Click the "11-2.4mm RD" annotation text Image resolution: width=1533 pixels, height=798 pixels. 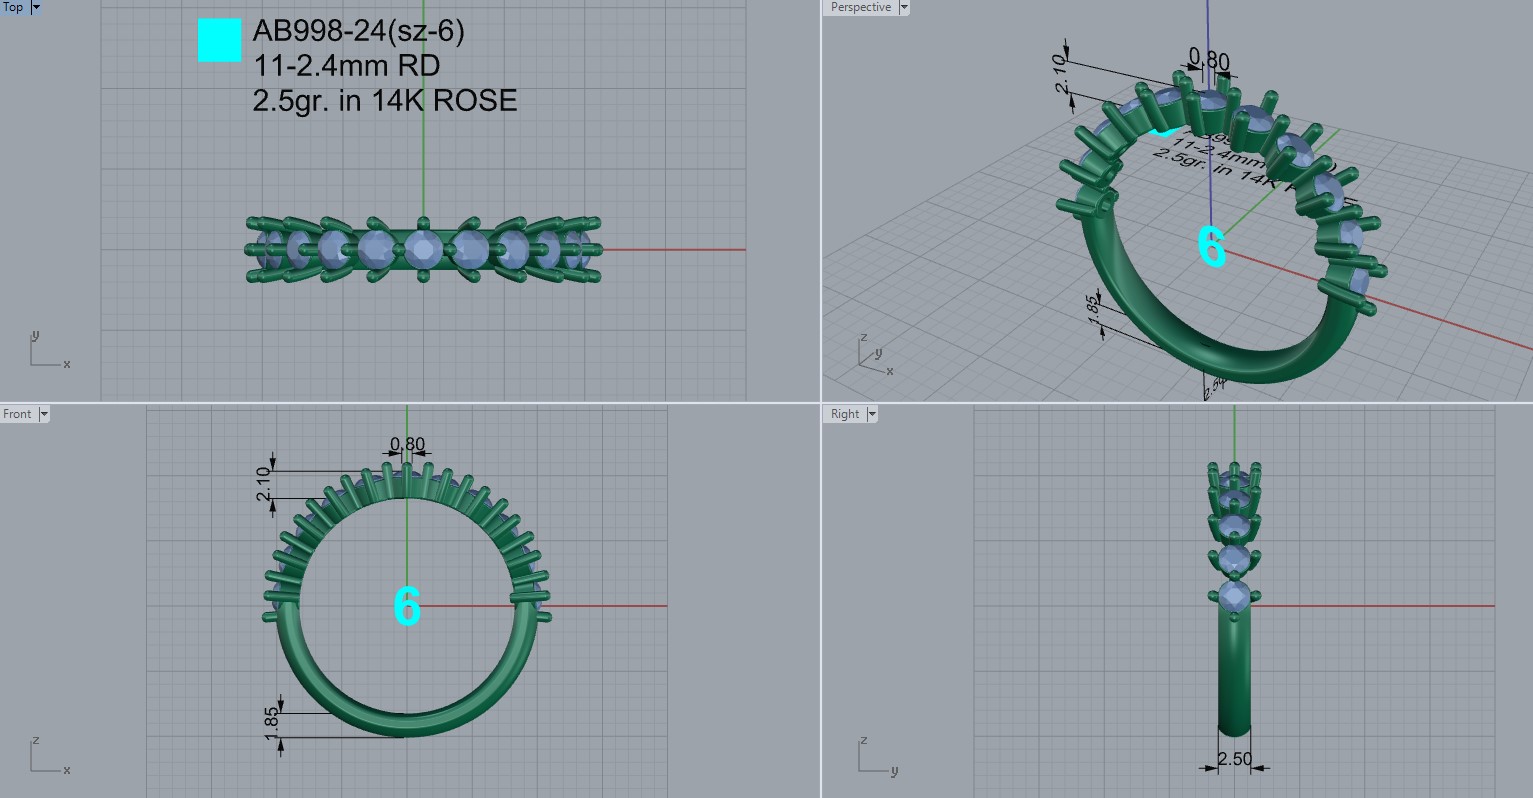pos(346,66)
